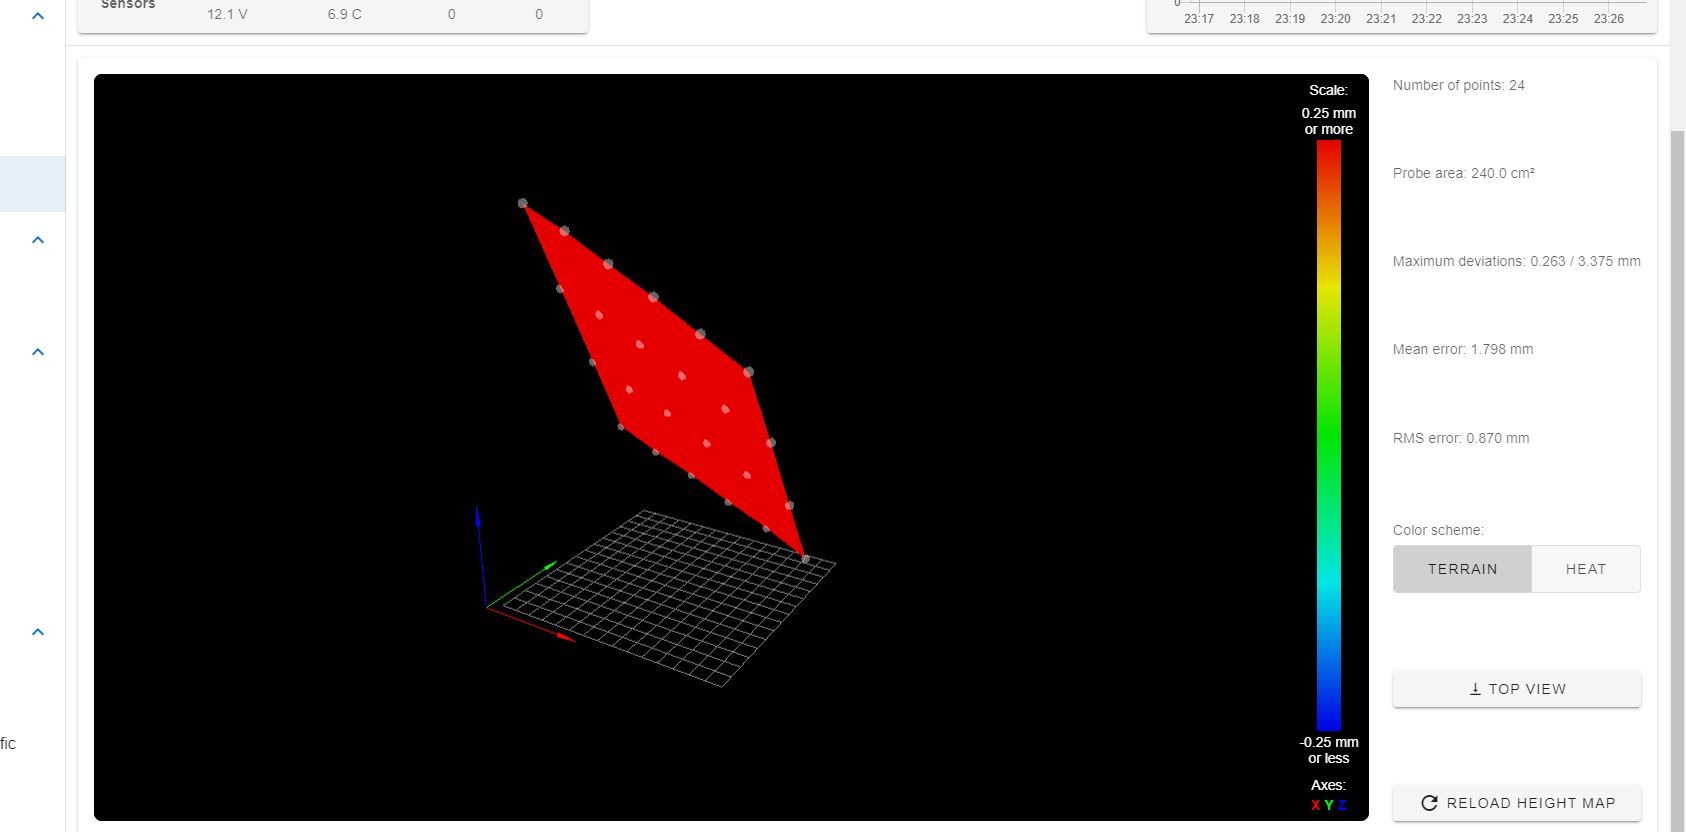The height and width of the screenshot is (832, 1686).
Task: Click the '0.25 mm or more' scale label
Action: tap(1328, 121)
